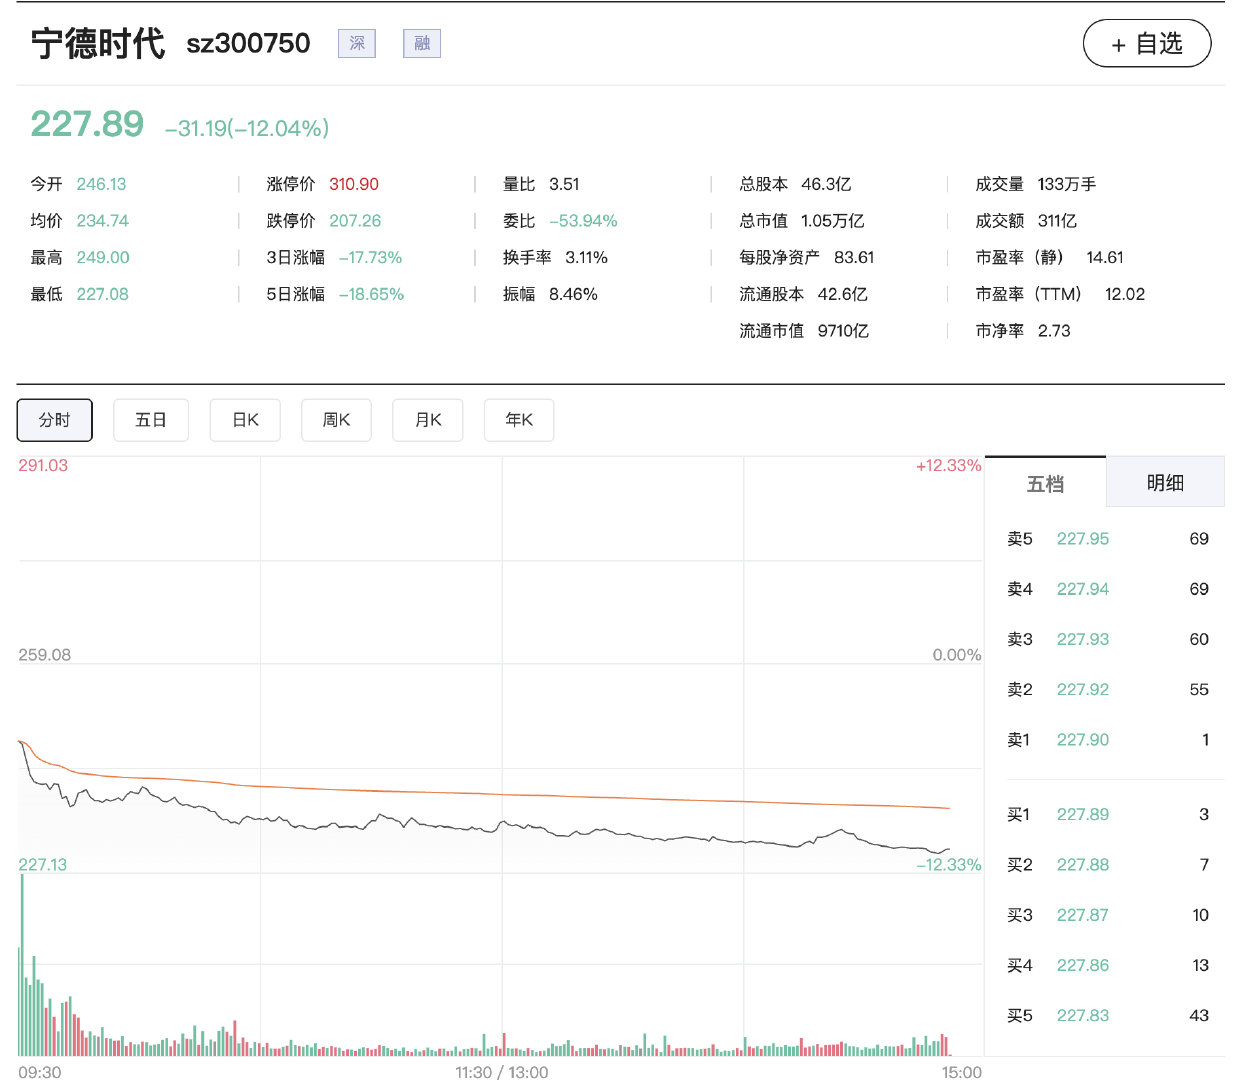The image size is (1244, 1080).
Task: Click the 227.13 lower axis label
Action: point(43,865)
